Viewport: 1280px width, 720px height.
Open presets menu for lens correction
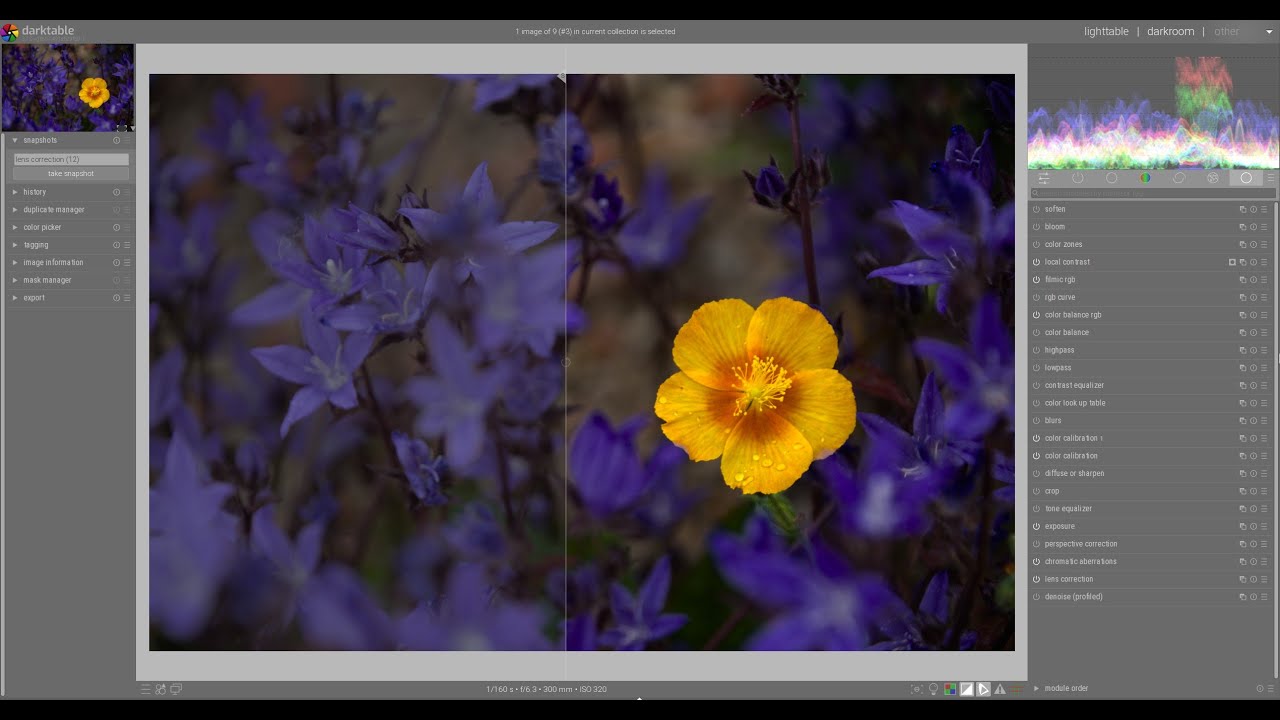[x=1264, y=580]
